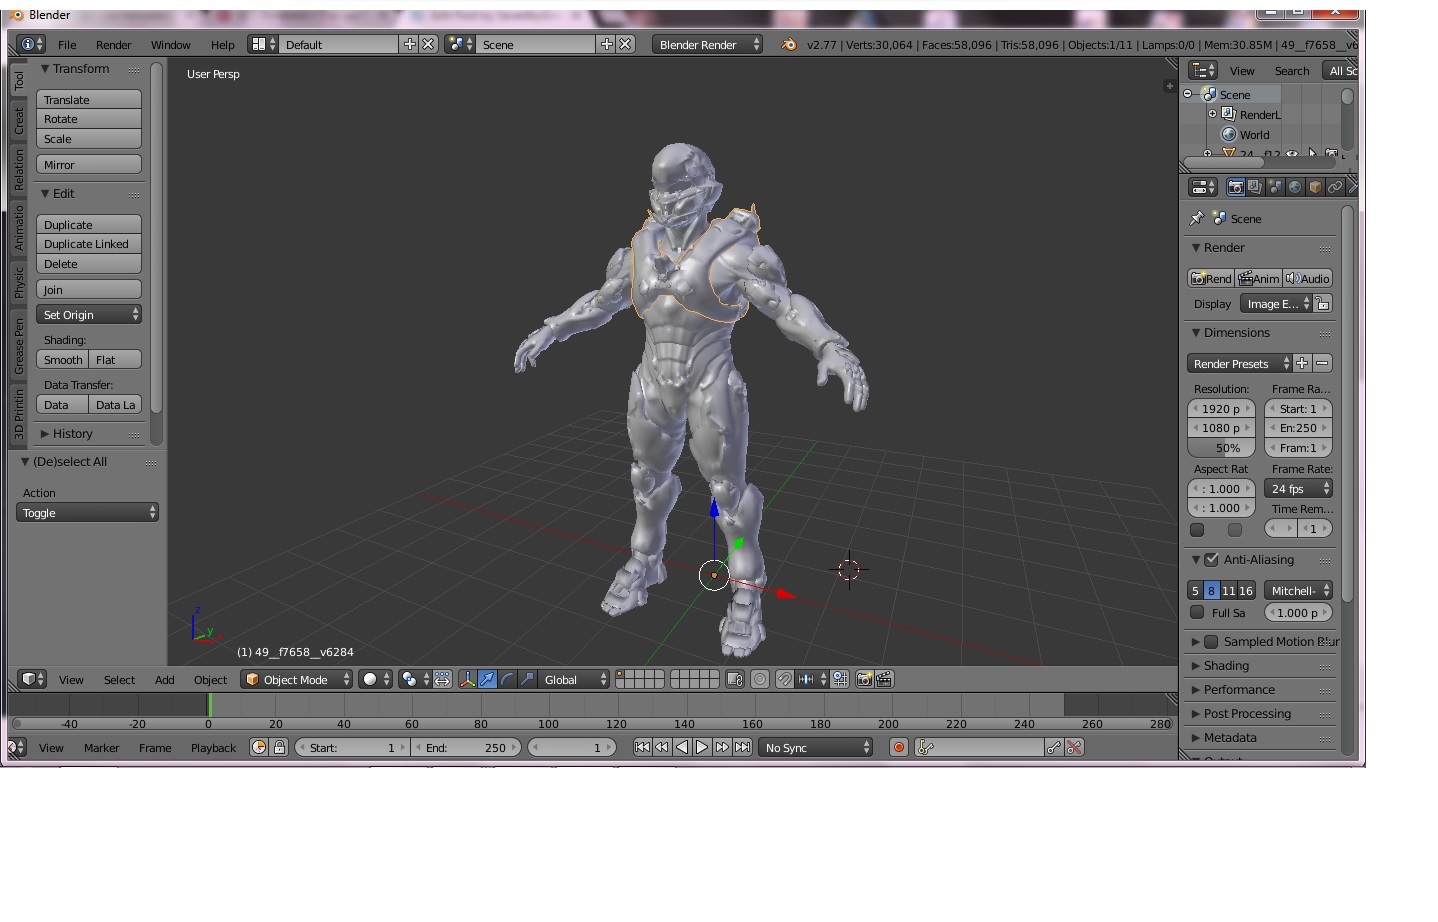
Task: Switch to the Create tool shelf tab
Action: pos(18,122)
